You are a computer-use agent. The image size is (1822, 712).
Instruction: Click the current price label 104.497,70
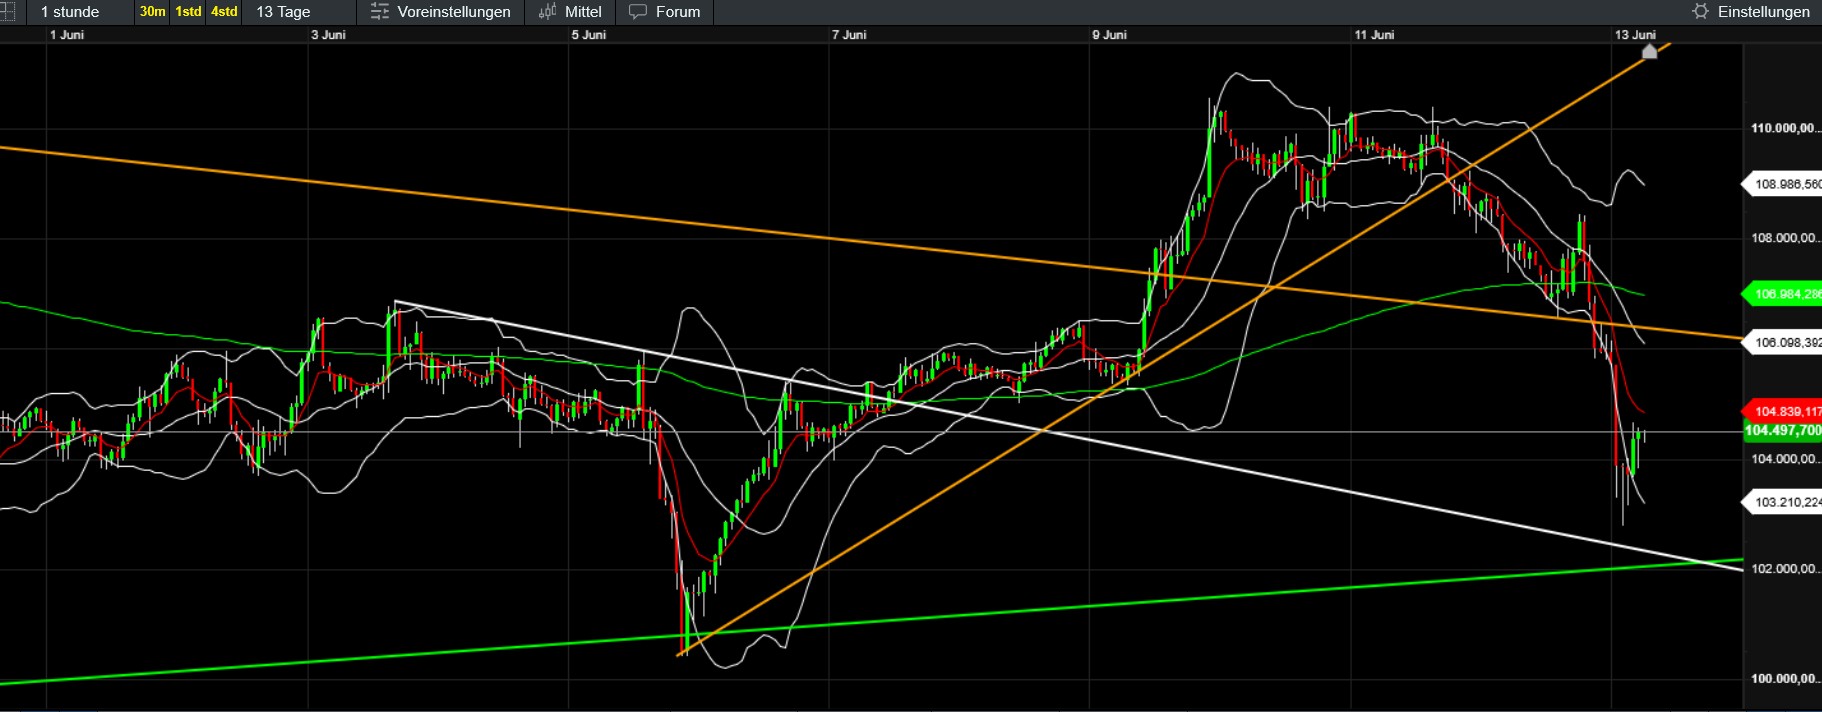tap(1783, 431)
